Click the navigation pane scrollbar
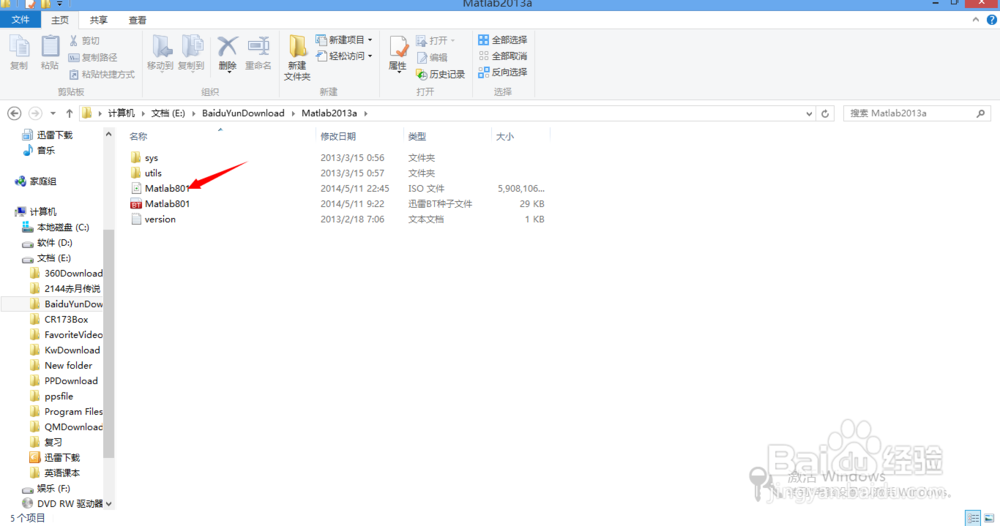Image resolution: width=1000 pixels, height=526 pixels. pyautogui.click(x=108, y=344)
